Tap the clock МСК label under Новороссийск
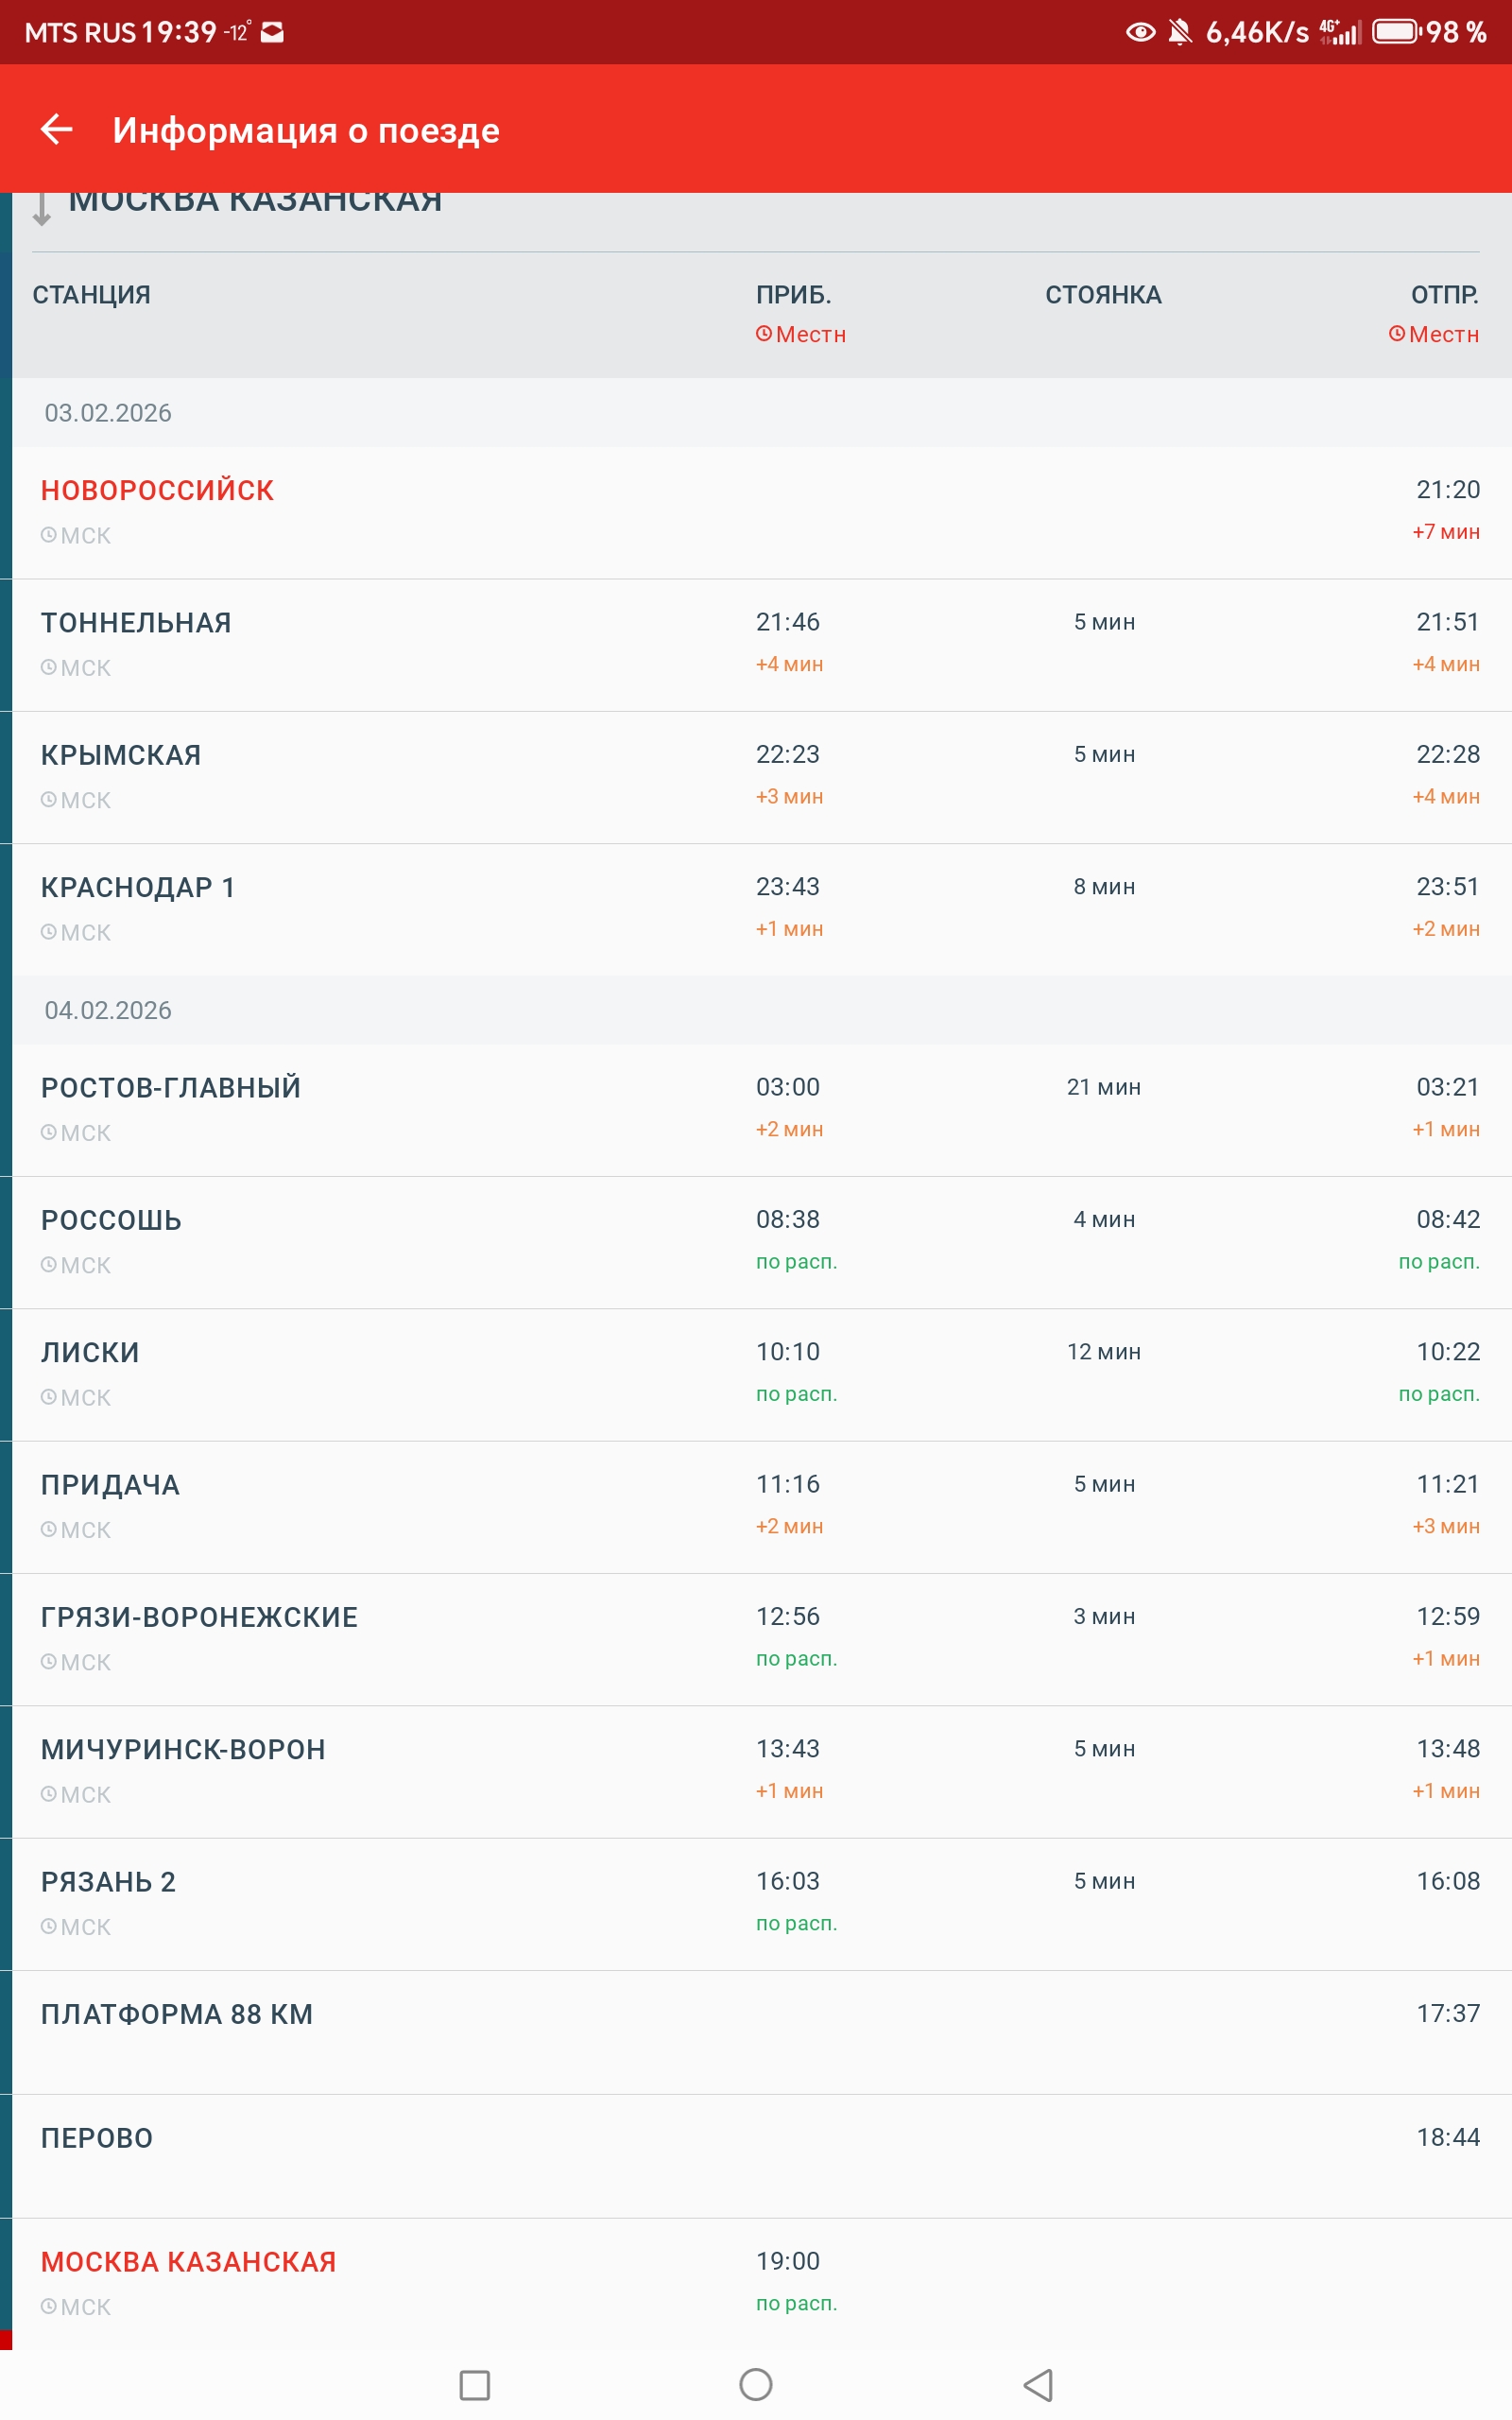This screenshot has height=2420, width=1512. 76,536
